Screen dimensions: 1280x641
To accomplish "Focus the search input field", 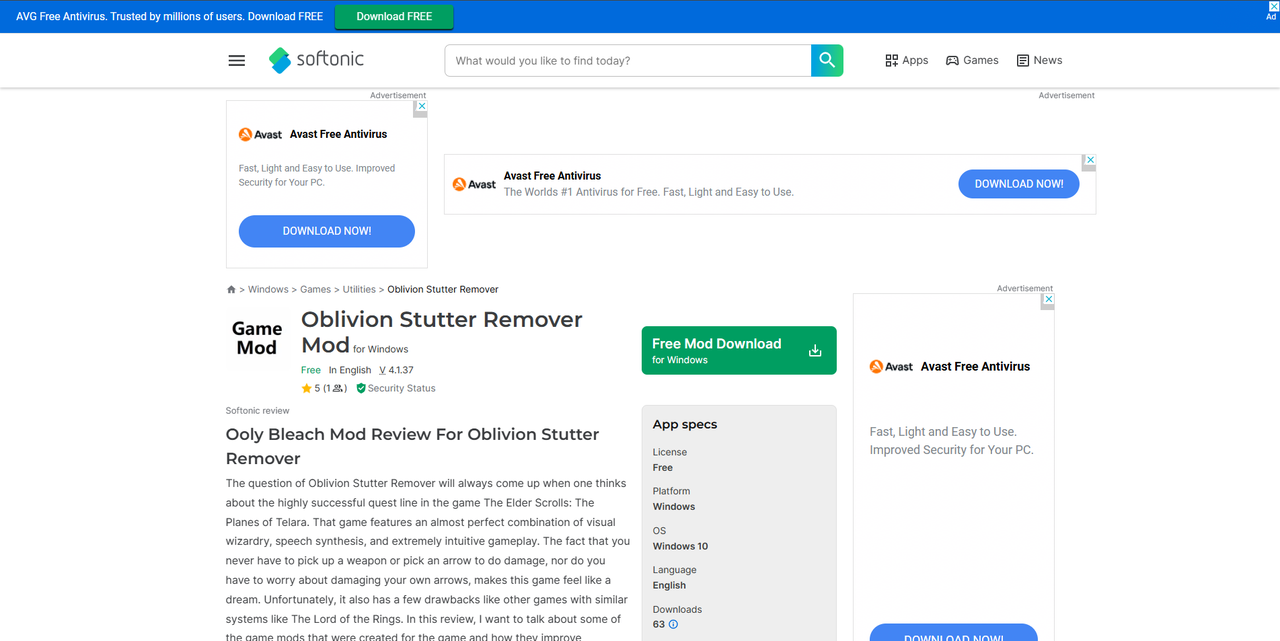I will 628,60.
